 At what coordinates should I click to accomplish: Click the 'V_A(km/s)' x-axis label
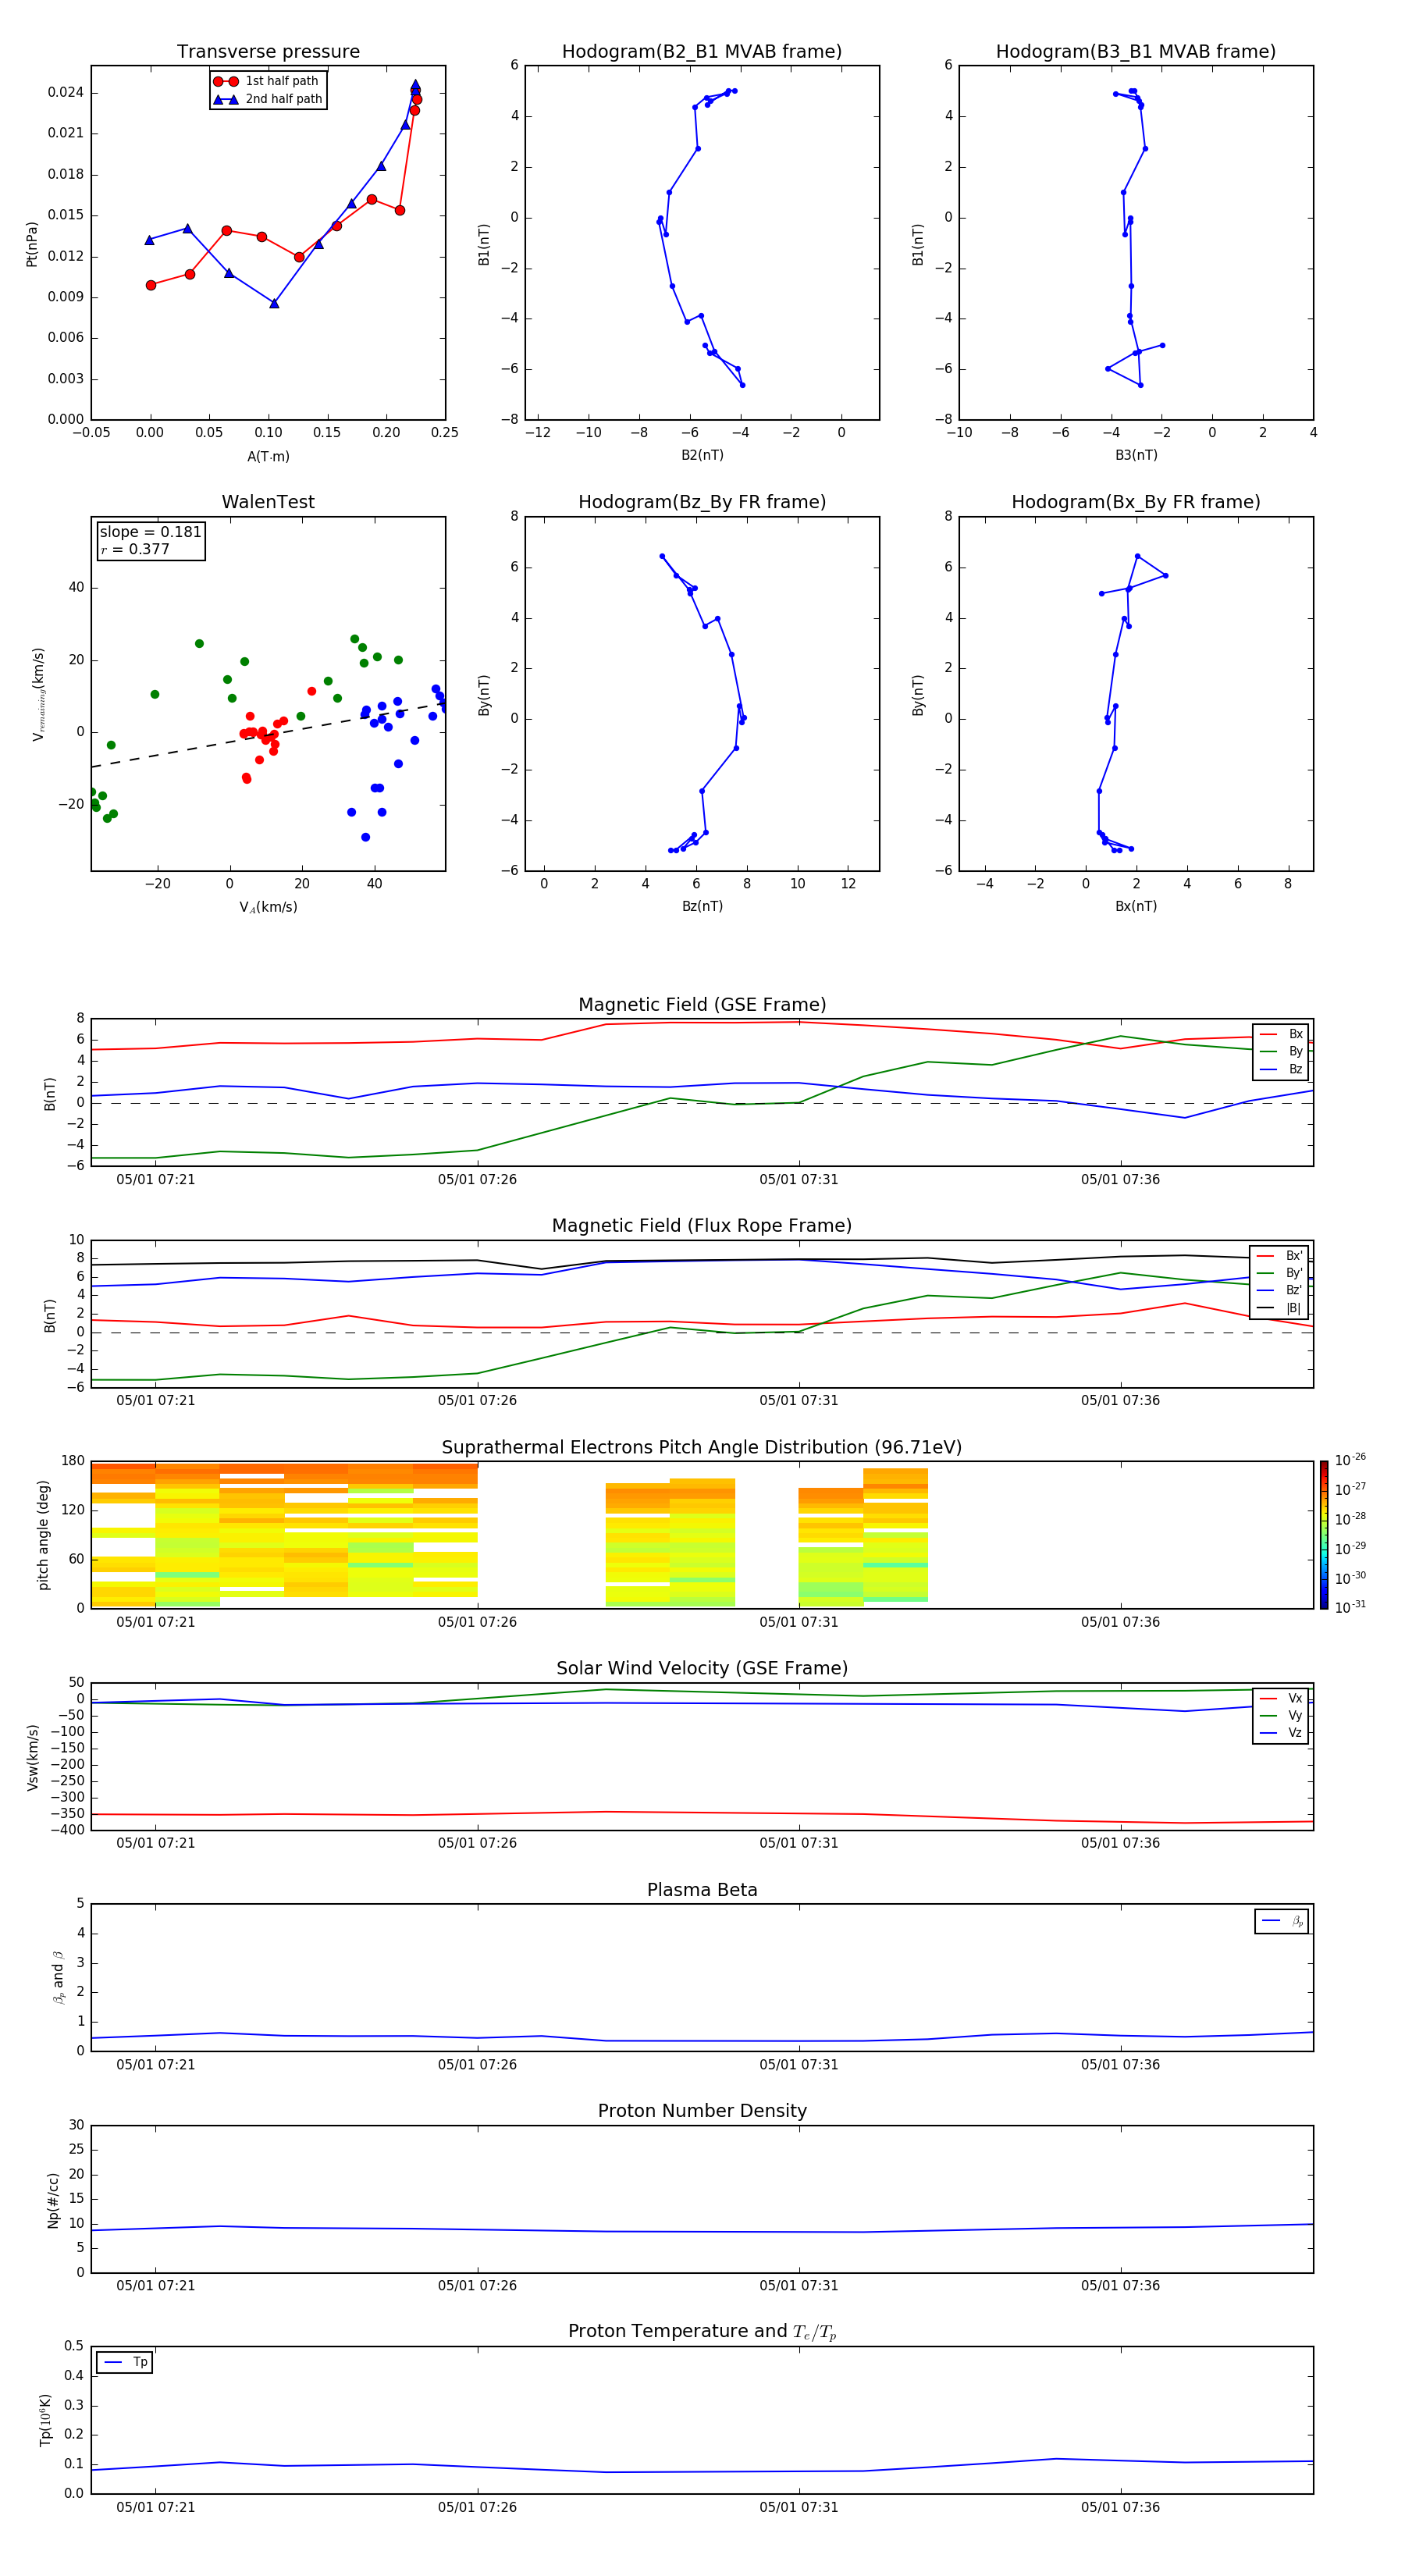(x=268, y=908)
